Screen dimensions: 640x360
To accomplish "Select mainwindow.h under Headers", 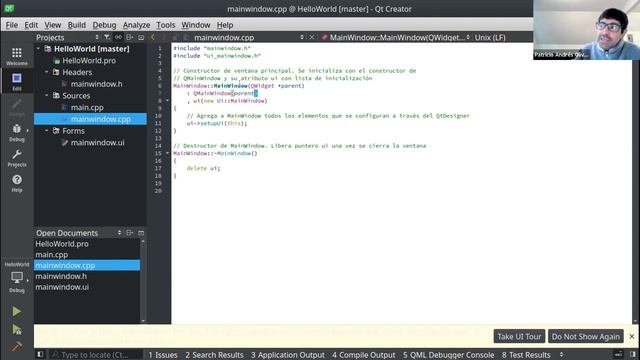I will (x=96, y=84).
